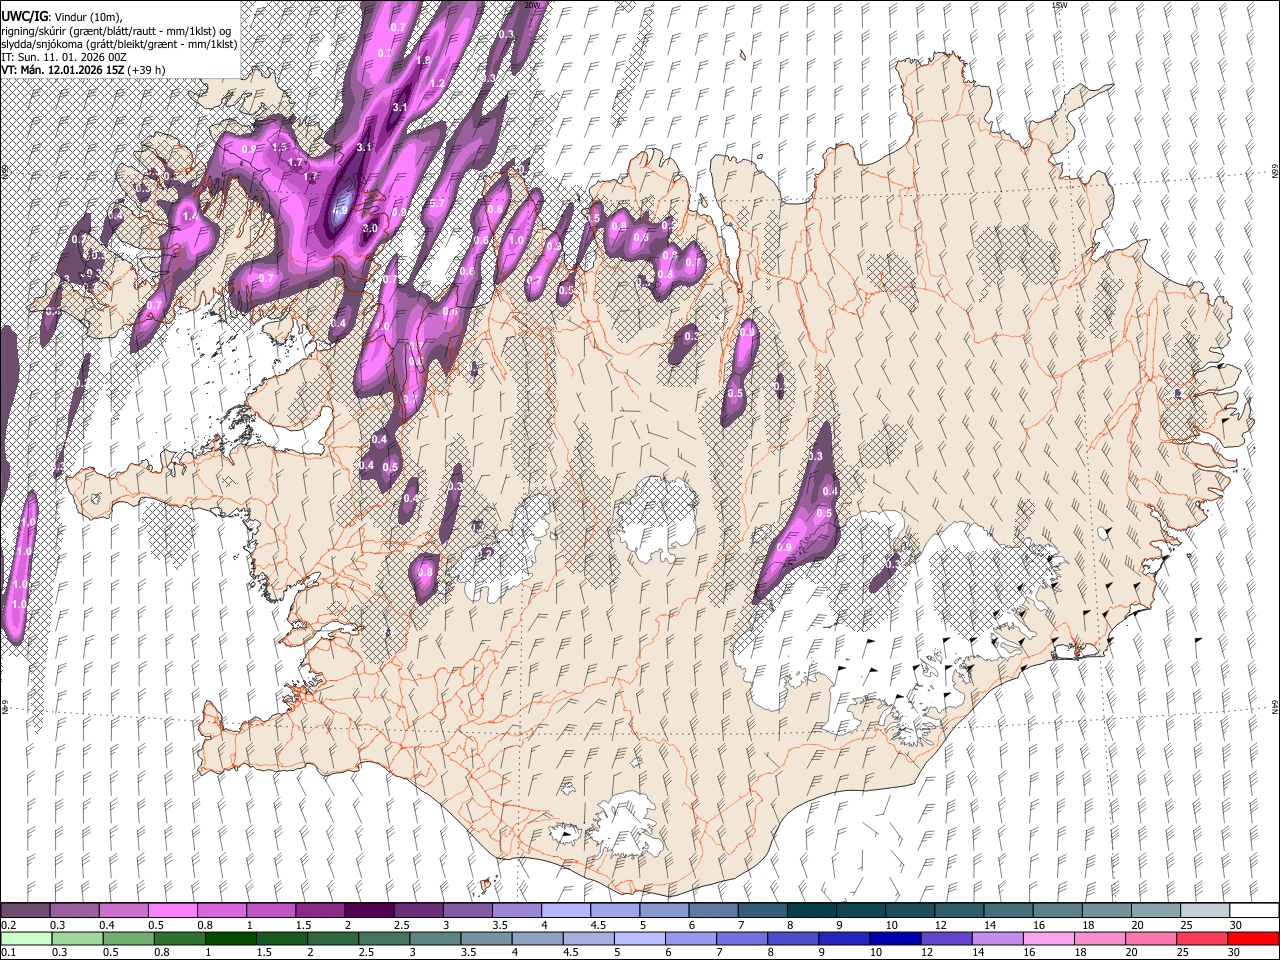Click the 3.0 precipitation value on the map
This screenshot has width=1280, height=960.
point(369,228)
